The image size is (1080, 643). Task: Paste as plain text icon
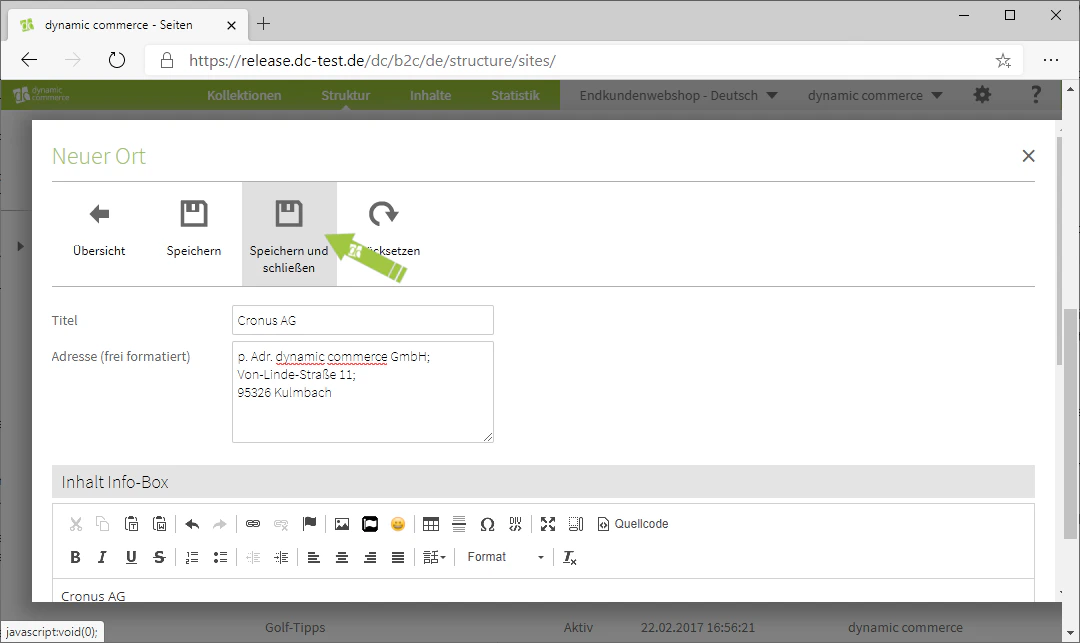point(132,524)
